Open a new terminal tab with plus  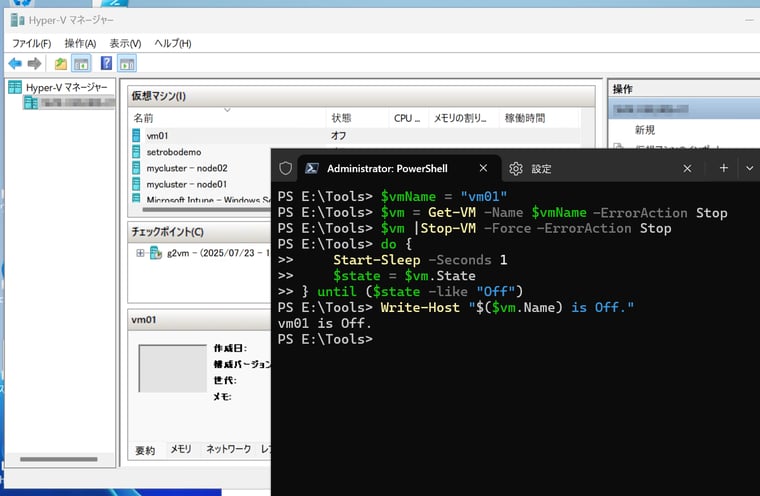(x=724, y=168)
